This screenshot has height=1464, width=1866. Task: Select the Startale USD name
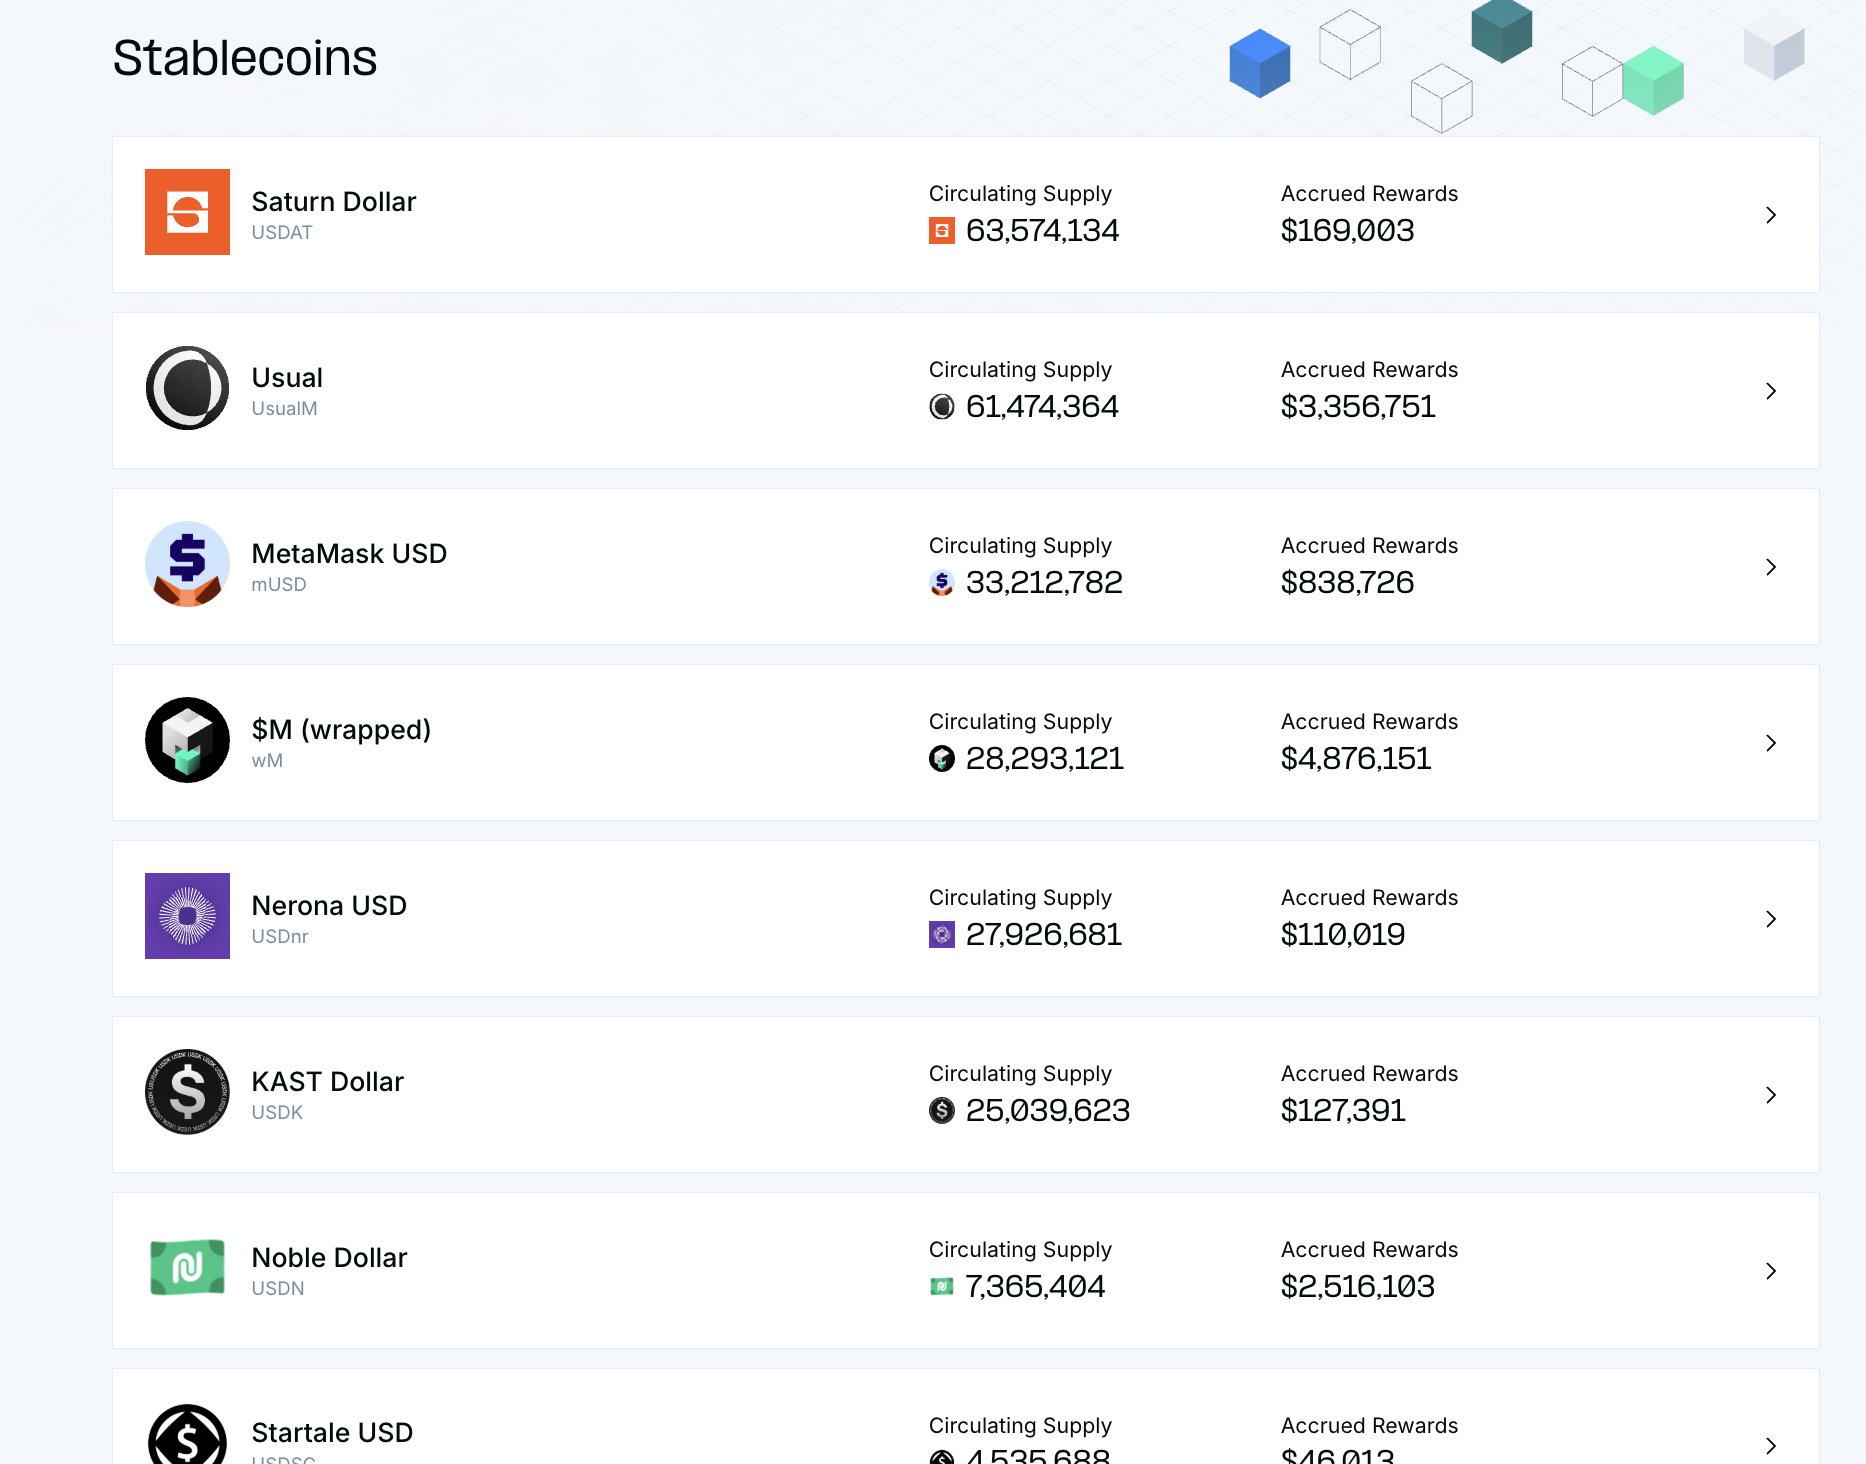[x=332, y=1433]
